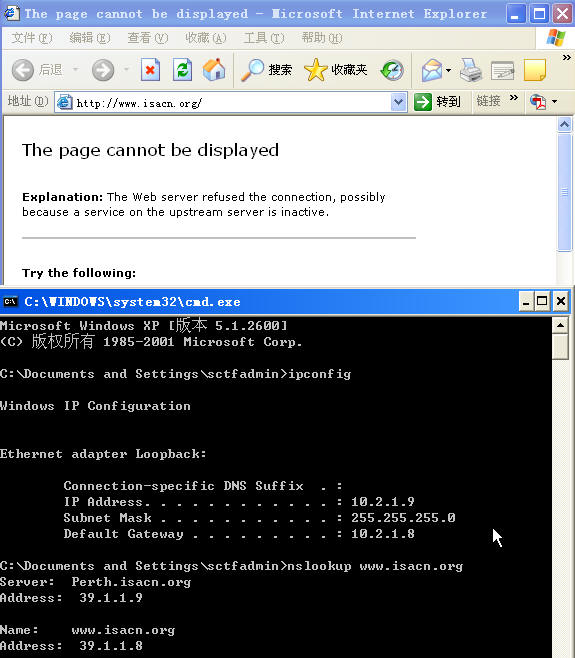Screen dimensions: 575x658
Task: Click the browser vertical scrollbar thumb
Action: tap(565, 193)
